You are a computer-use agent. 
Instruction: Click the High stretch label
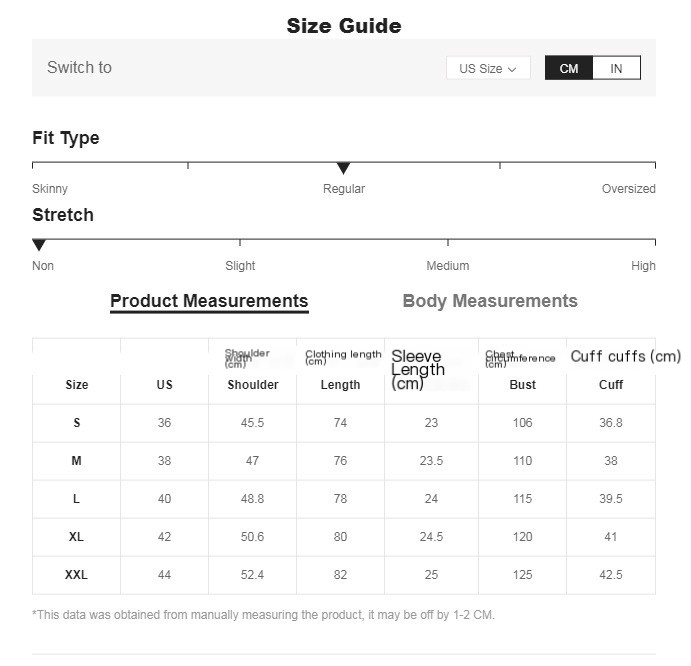pyautogui.click(x=643, y=266)
